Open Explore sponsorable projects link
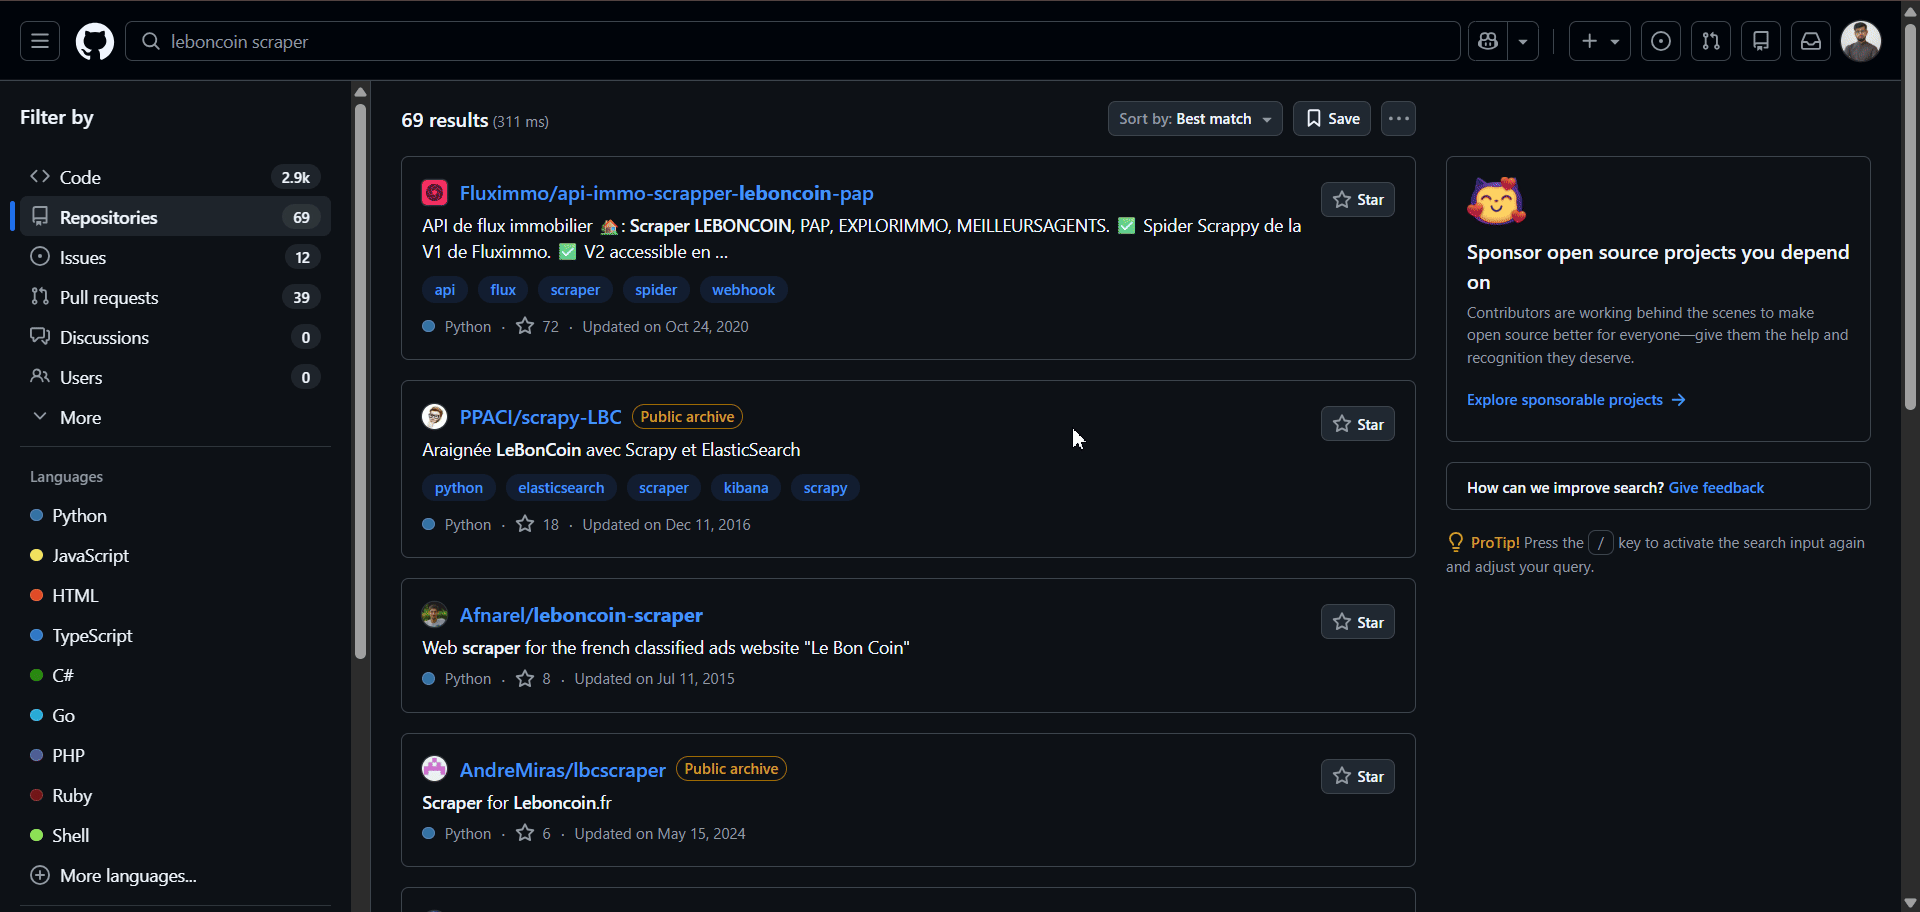Image resolution: width=1920 pixels, height=912 pixels. click(1576, 400)
